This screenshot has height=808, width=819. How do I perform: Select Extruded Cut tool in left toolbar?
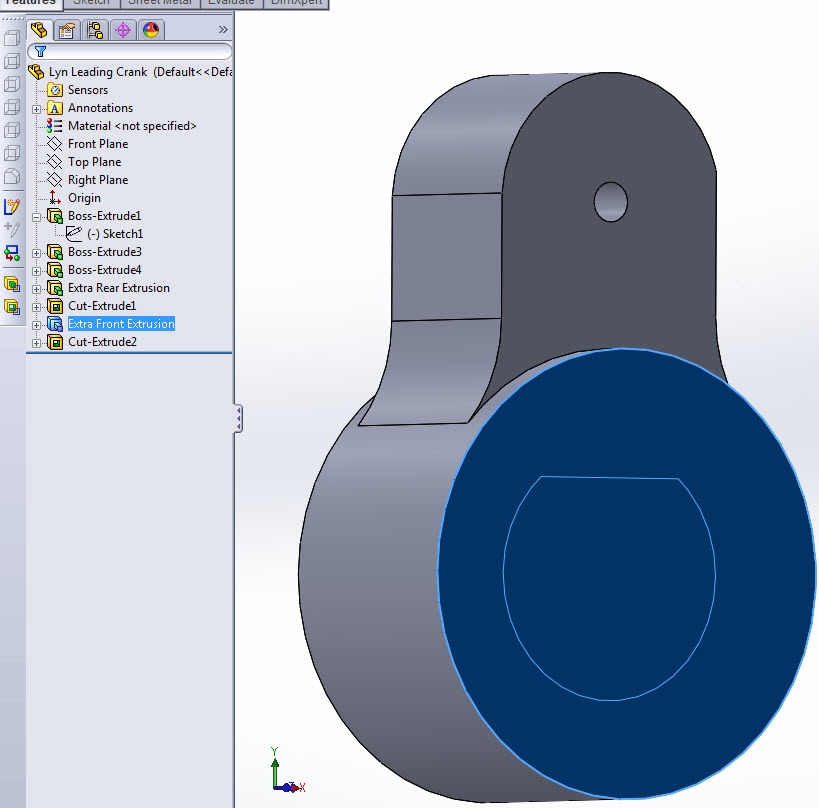[11, 307]
